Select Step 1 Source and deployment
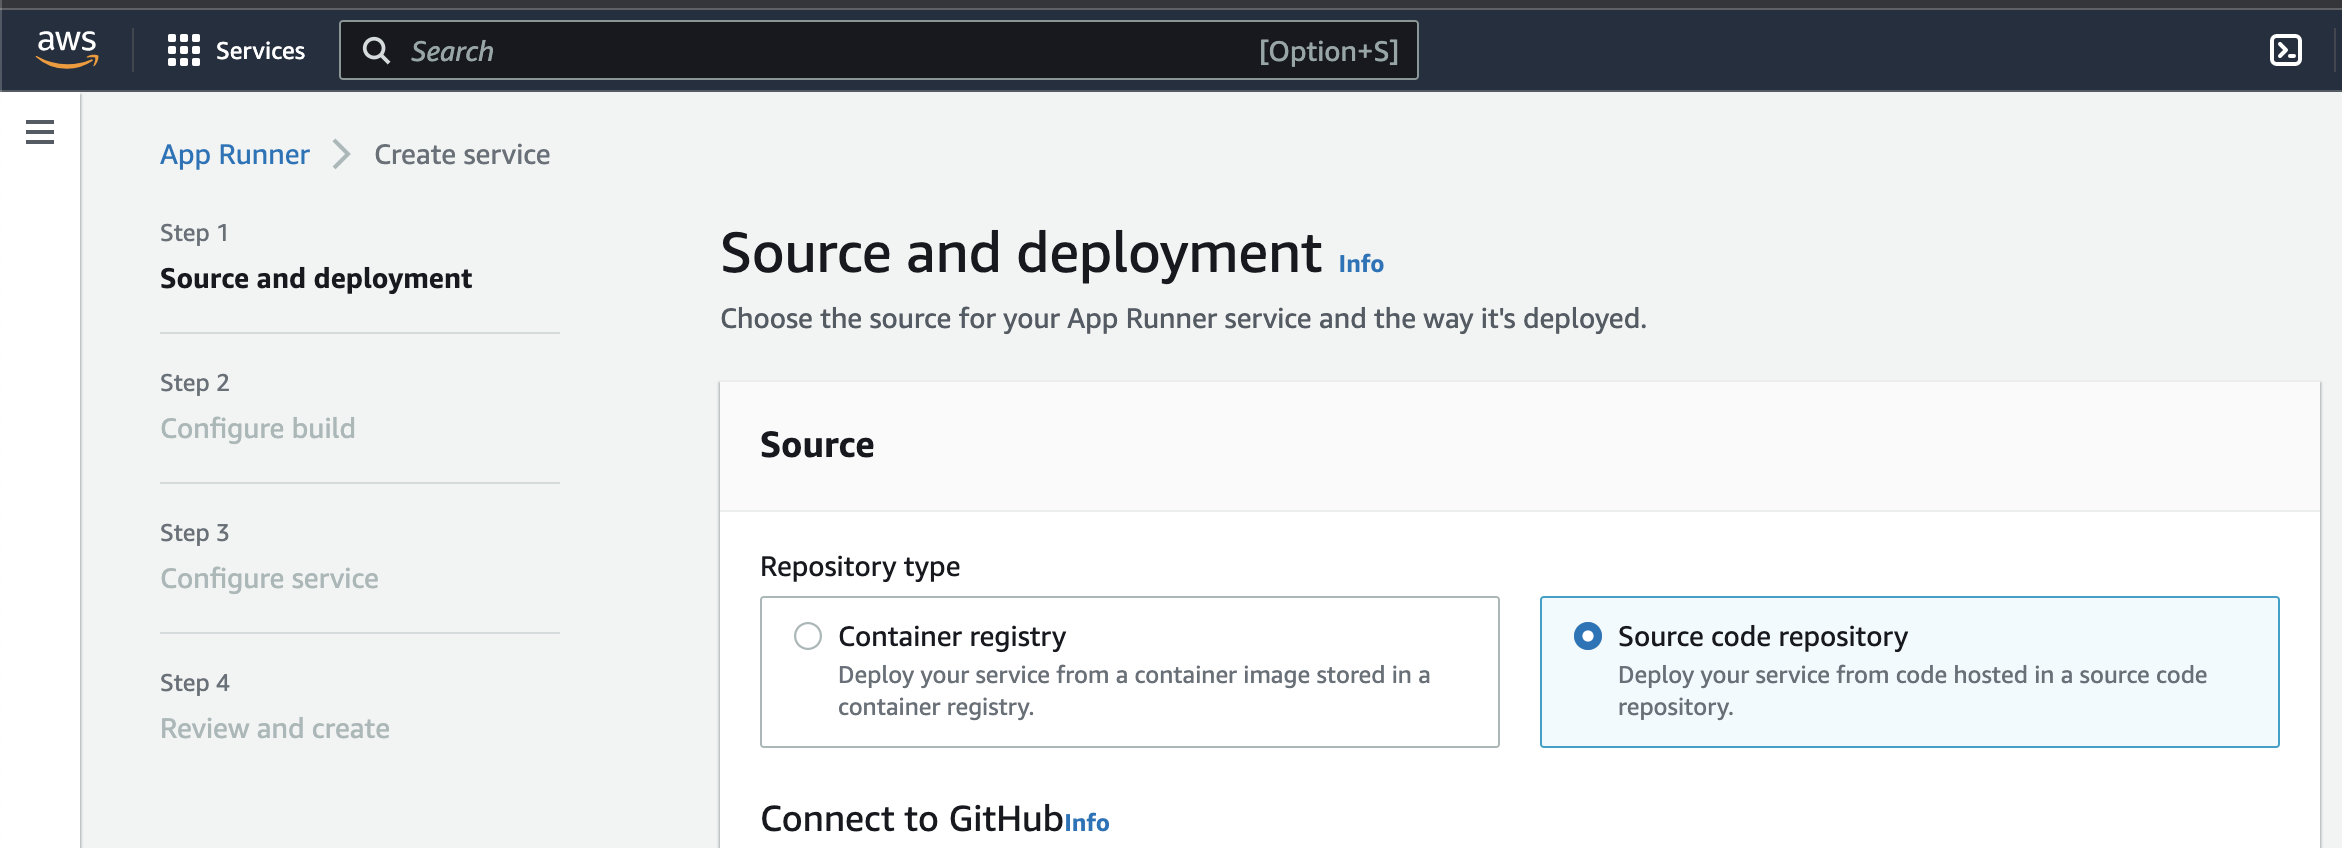This screenshot has height=848, width=2342. (x=316, y=278)
